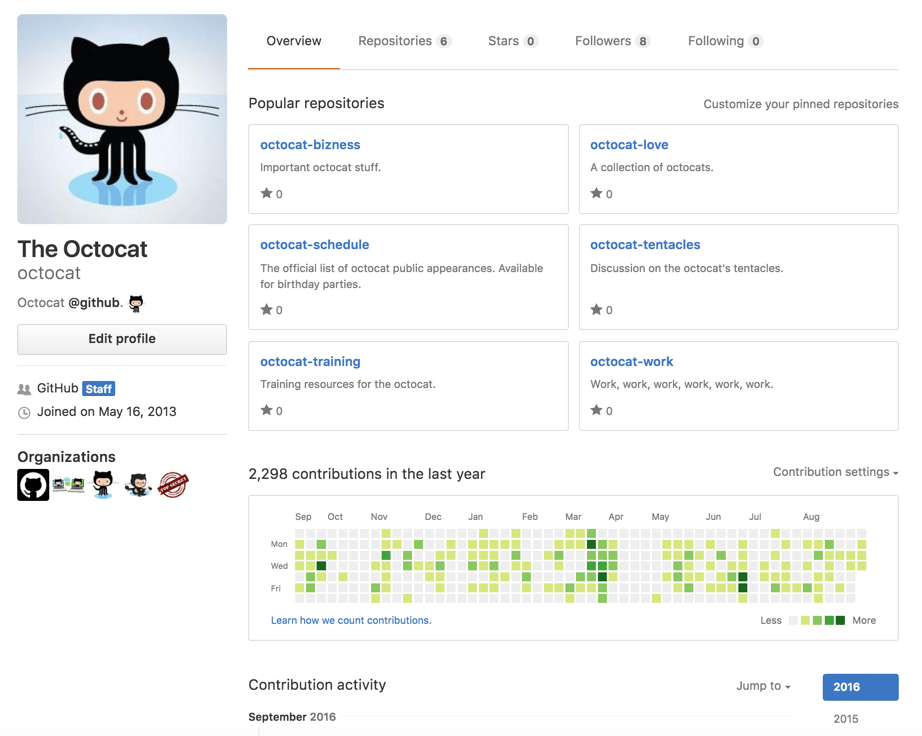
Task: Open the octocat-love repository link
Action: [629, 145]
